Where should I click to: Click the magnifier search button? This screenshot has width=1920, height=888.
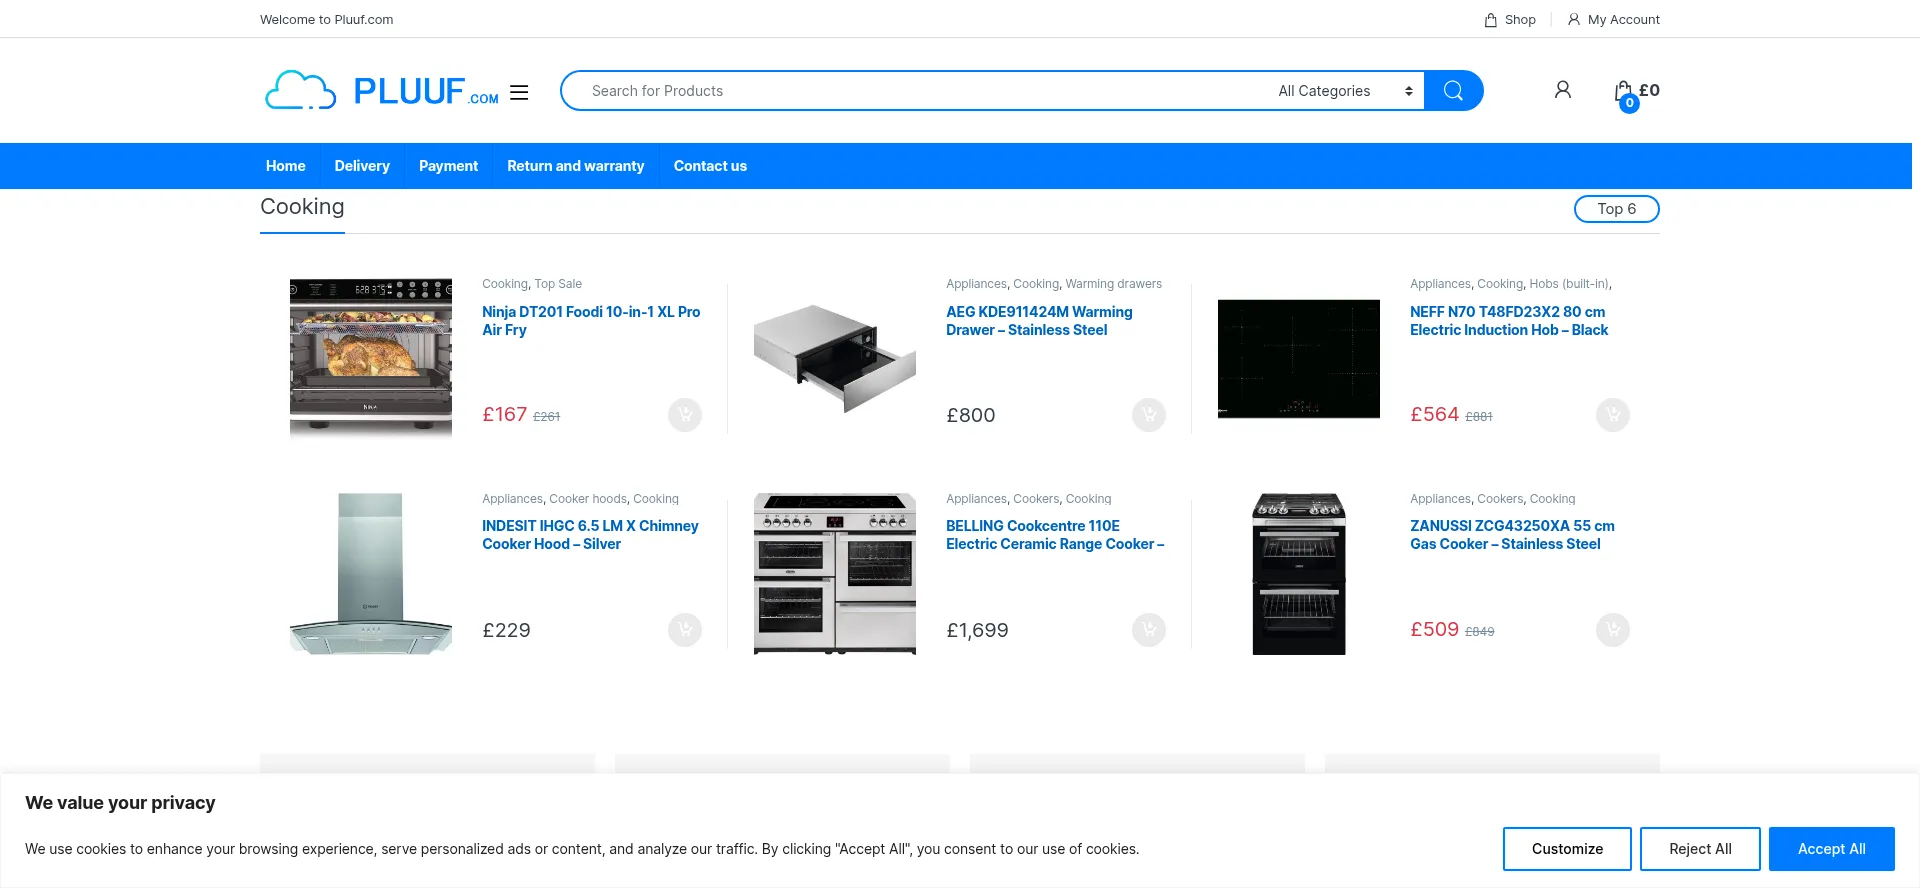(1453, 91)
